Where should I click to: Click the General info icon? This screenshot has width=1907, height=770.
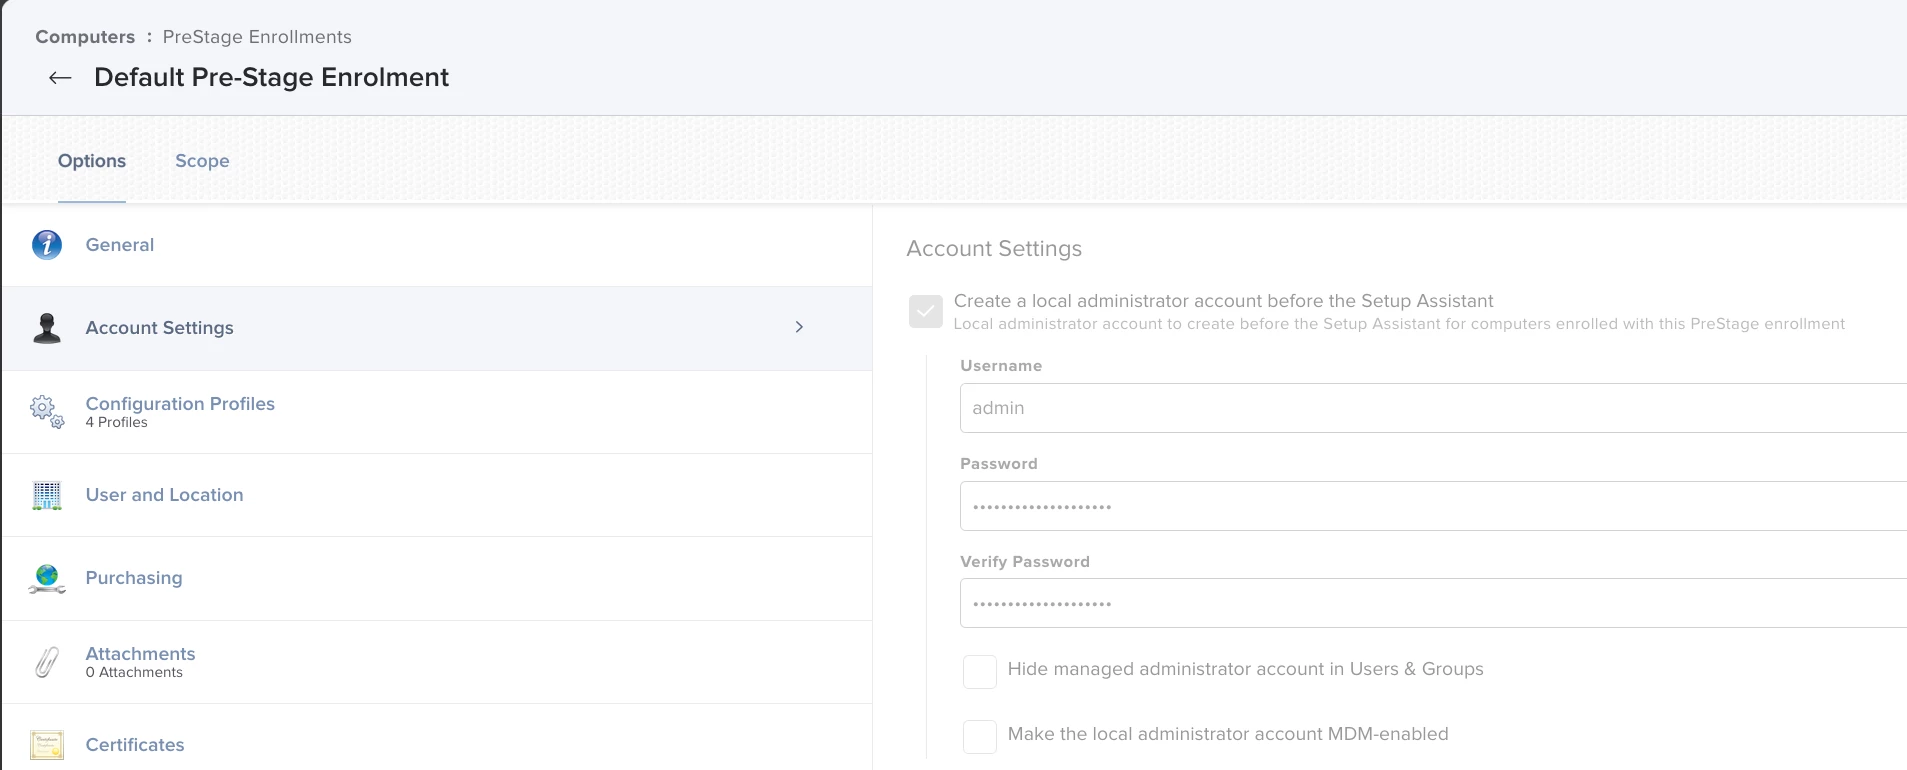pyautogui.click(x=47, y=245)
